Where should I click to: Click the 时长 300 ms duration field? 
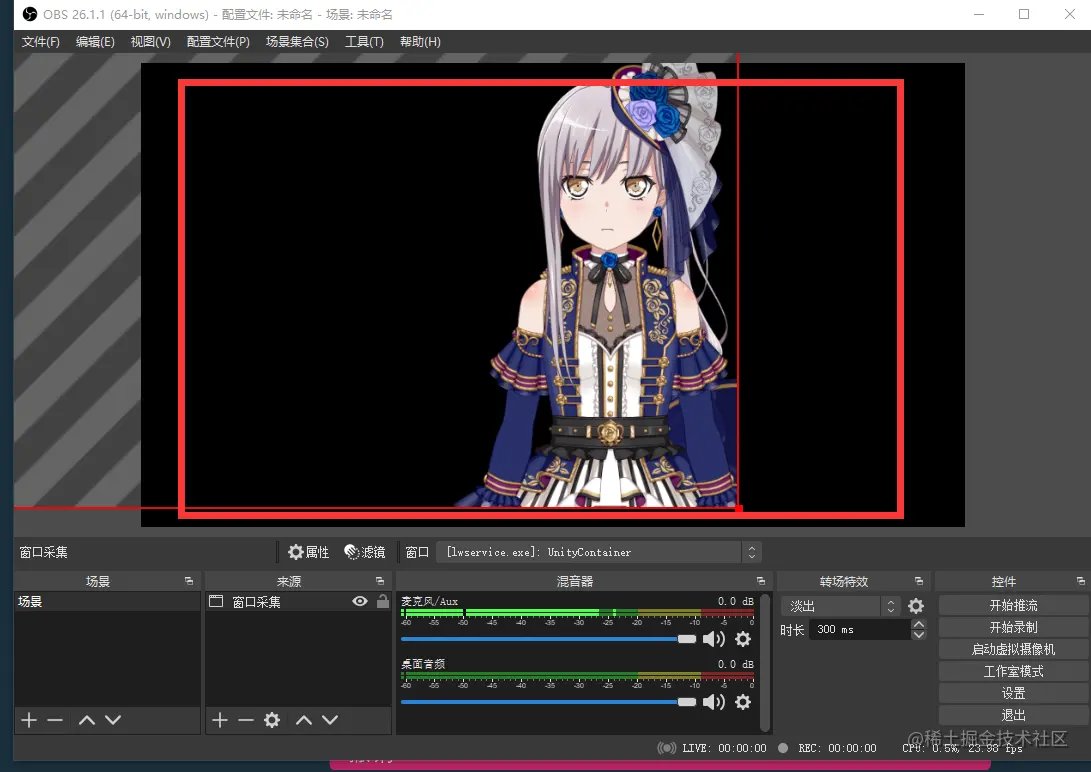click(x=860, y=629)
